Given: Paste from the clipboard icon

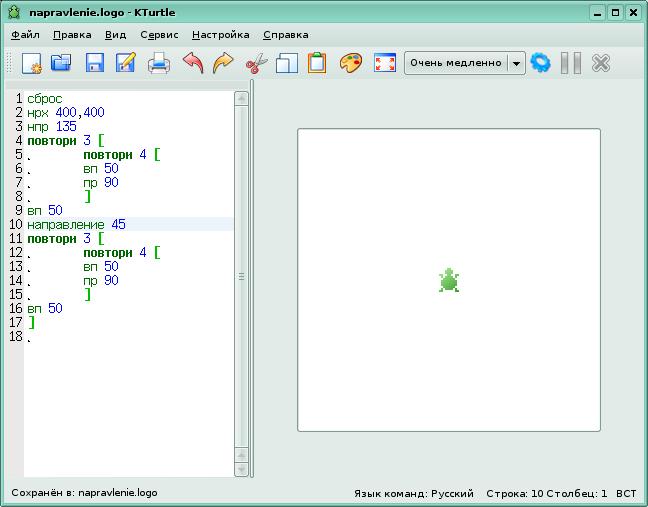Looking at the screenshot, I should pyautogui.click(x=317, y=64).
